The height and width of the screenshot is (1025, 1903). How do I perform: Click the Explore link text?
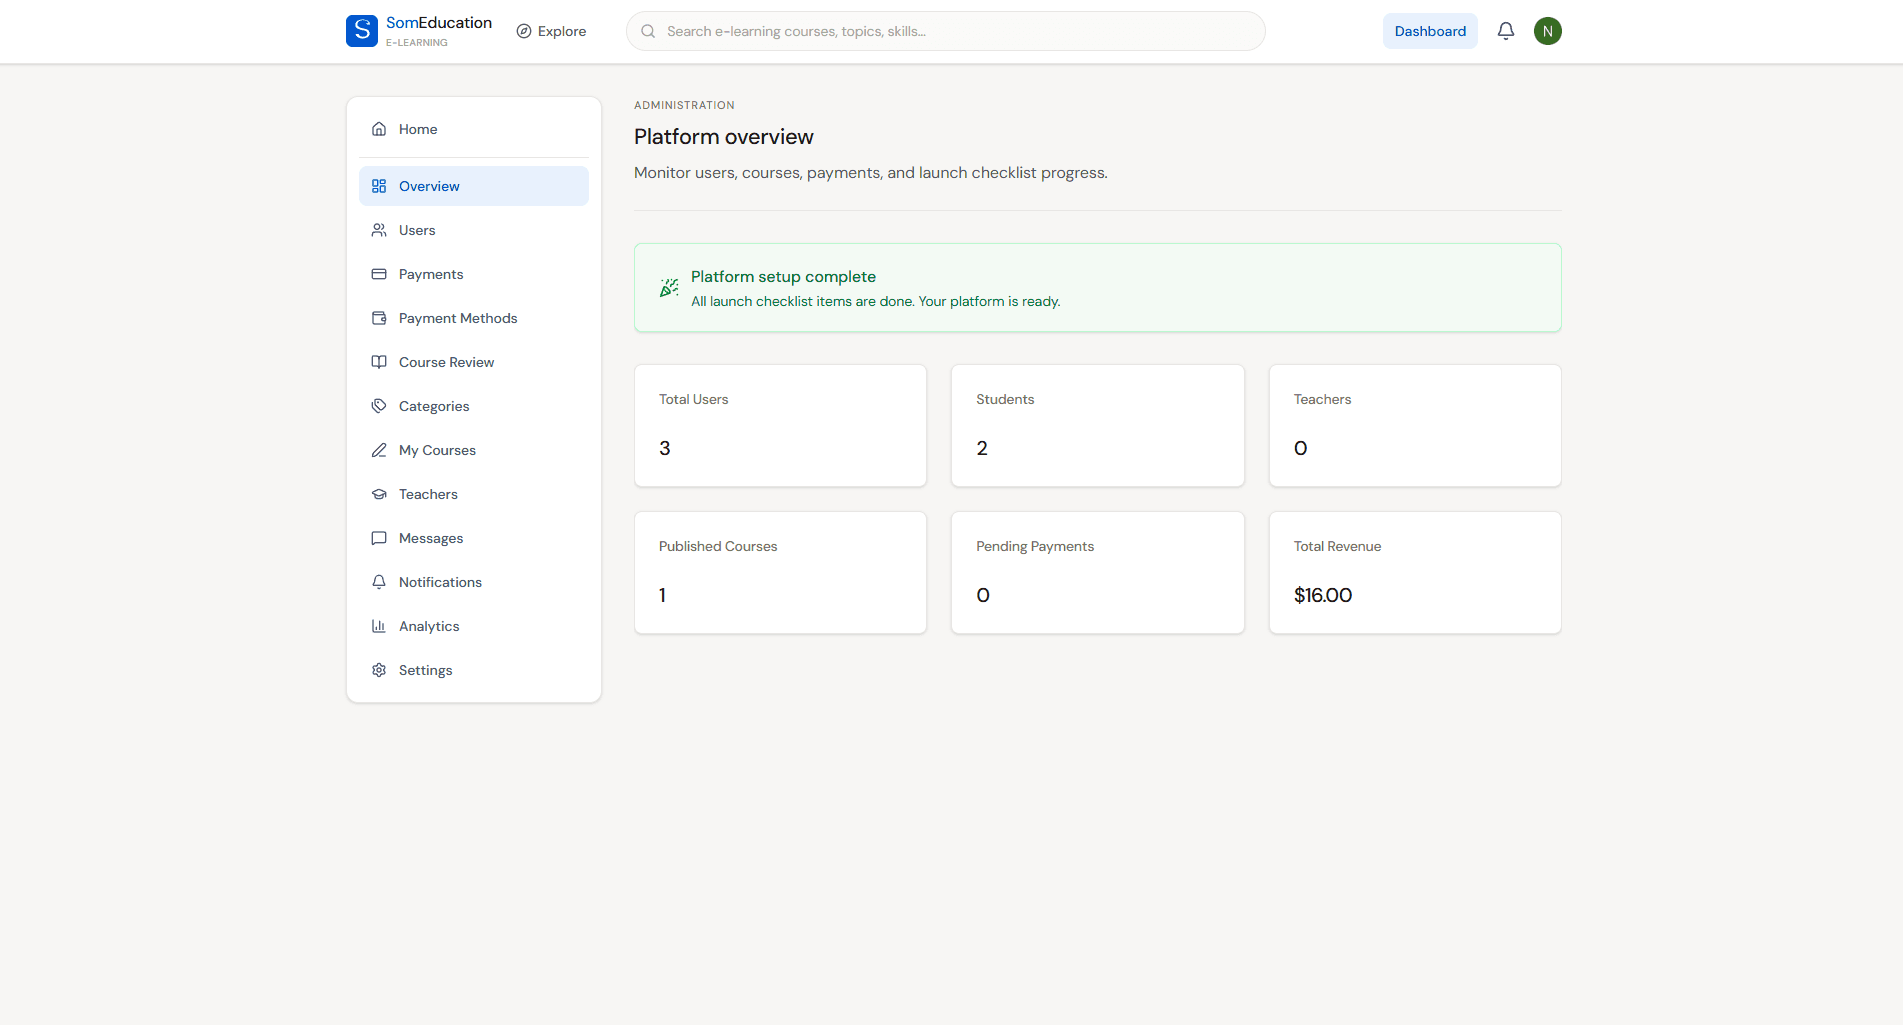pyautogui.click(x=562, y=31)
